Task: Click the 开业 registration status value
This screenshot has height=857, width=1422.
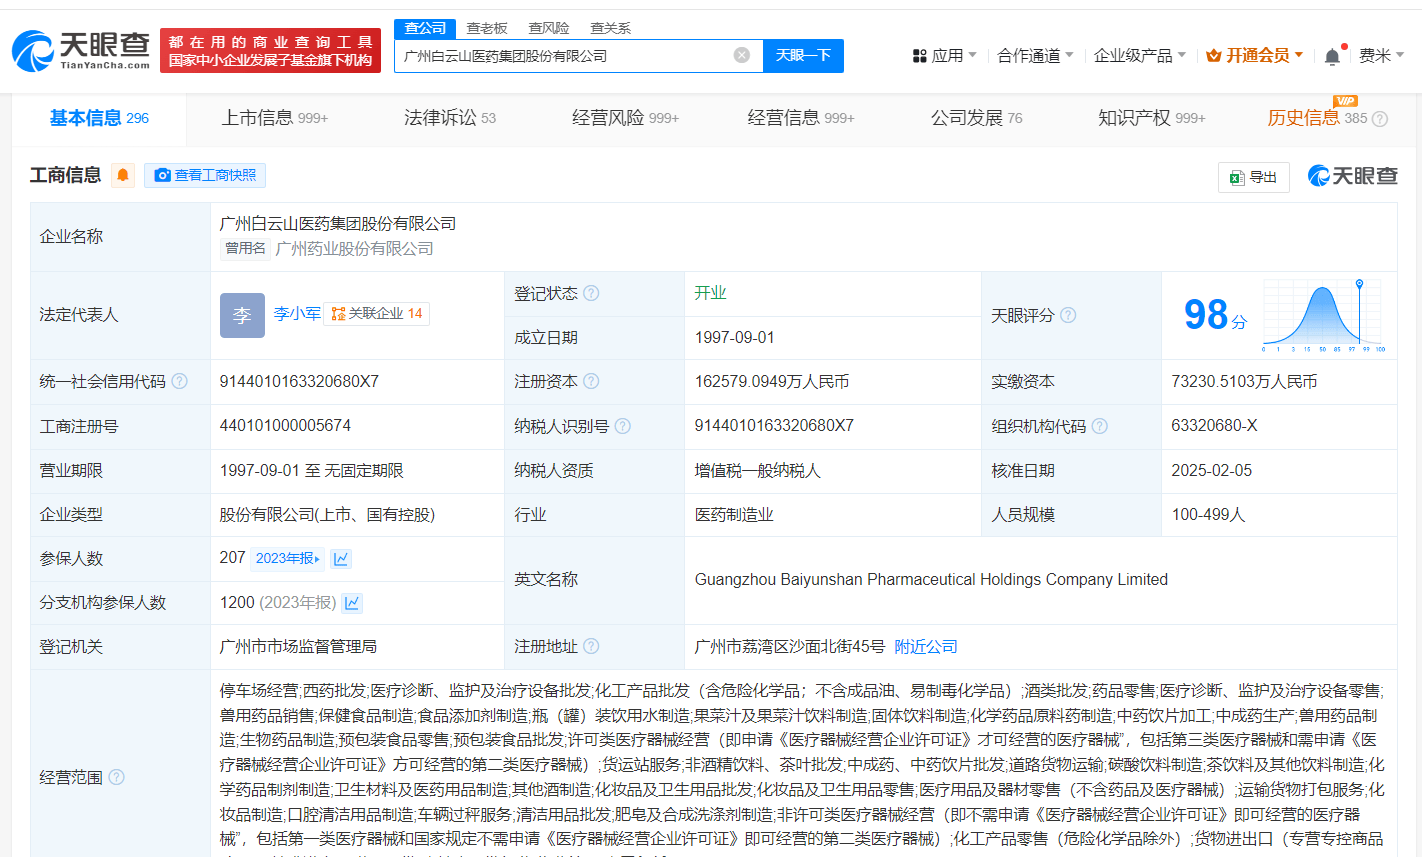Action: pyautogui.click(x=710, y=293)
